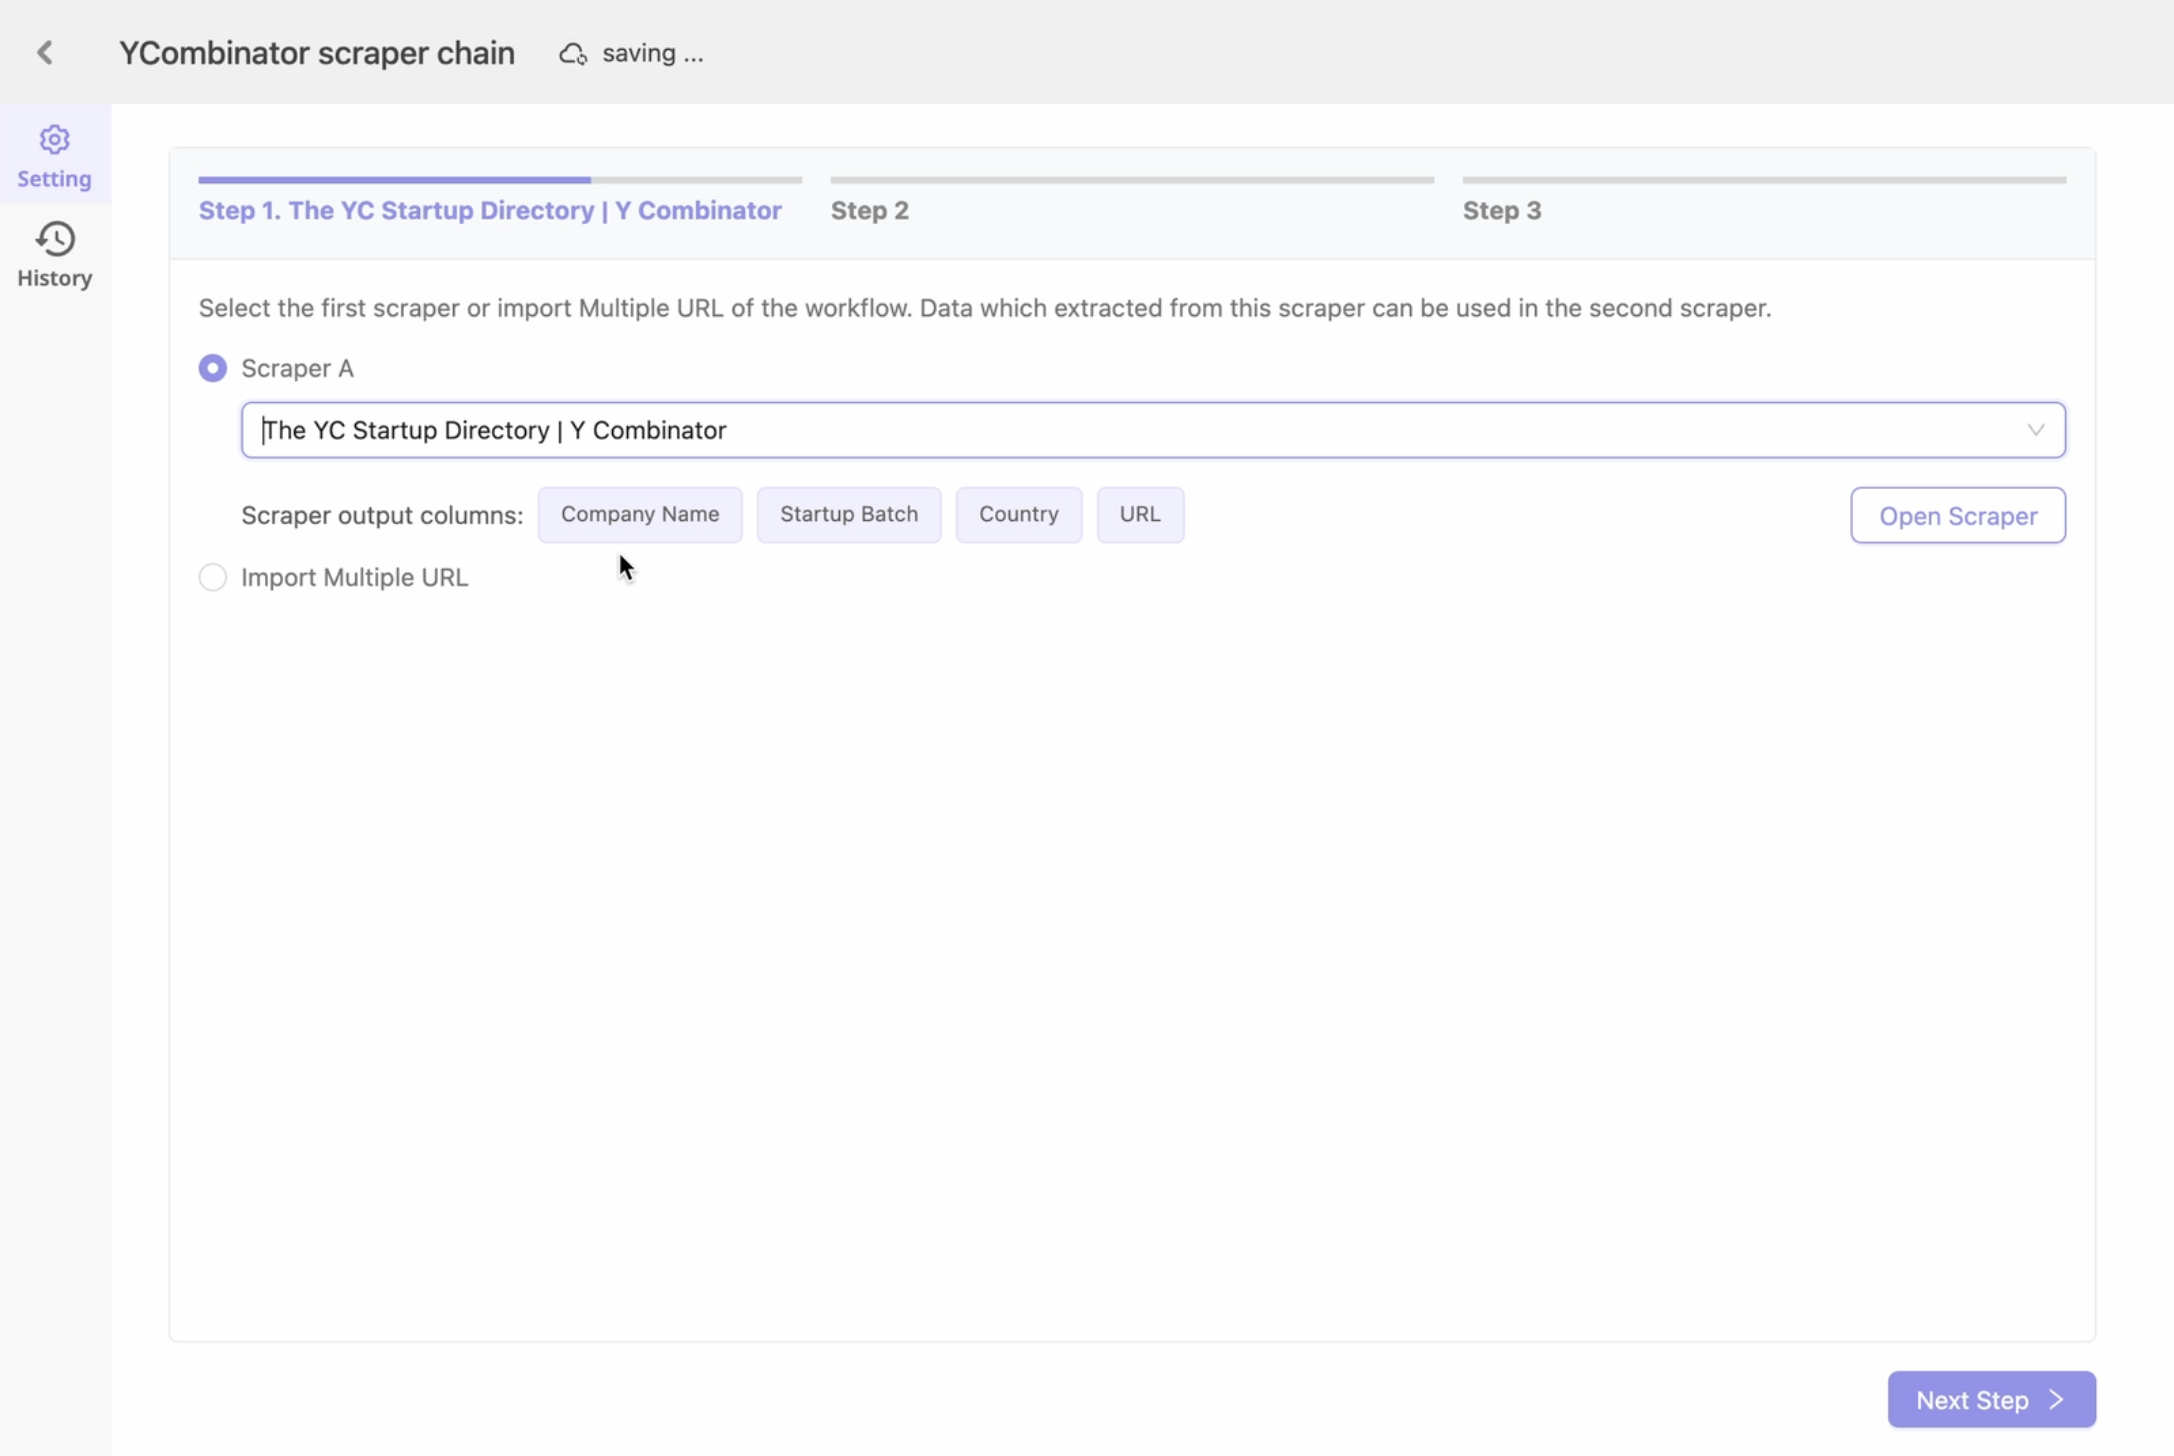The image size is (2174, 1456).
Task: Select the Import Multiple URL radio button
Action: pyautogui.click(x=212, y=577)
